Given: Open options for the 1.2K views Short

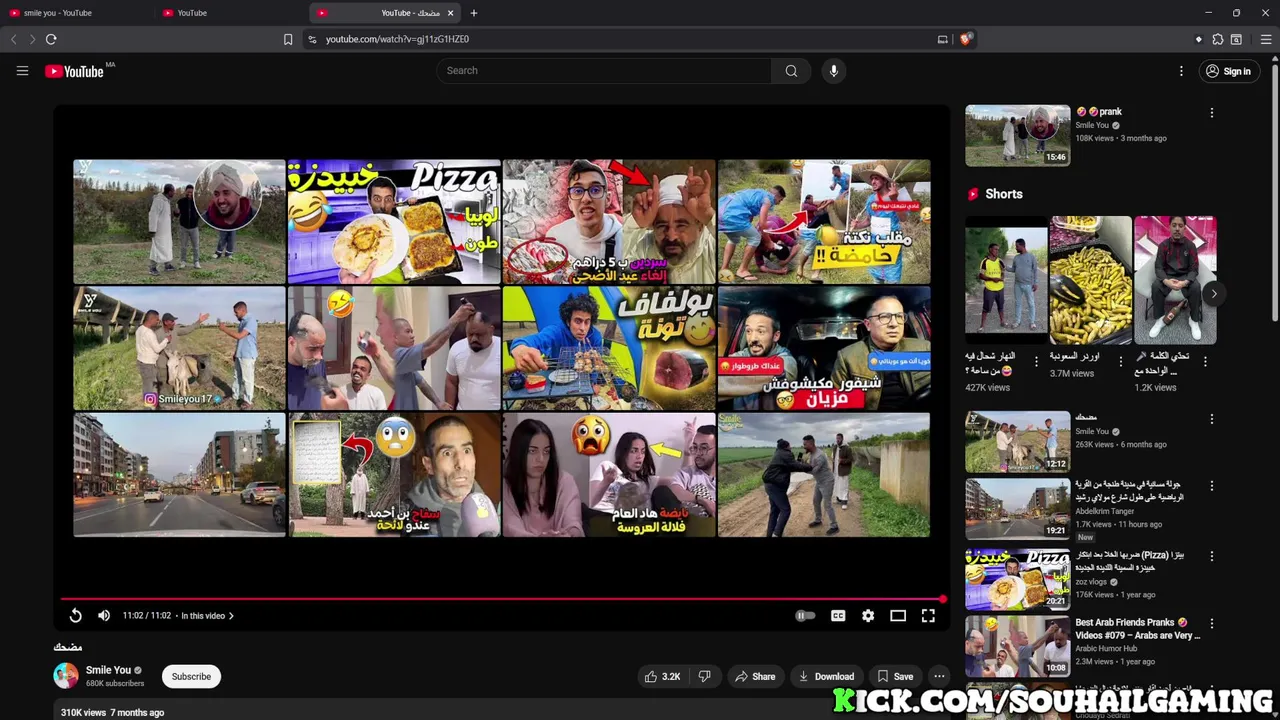Looking at the screenshot, I should pos(1205,361).
